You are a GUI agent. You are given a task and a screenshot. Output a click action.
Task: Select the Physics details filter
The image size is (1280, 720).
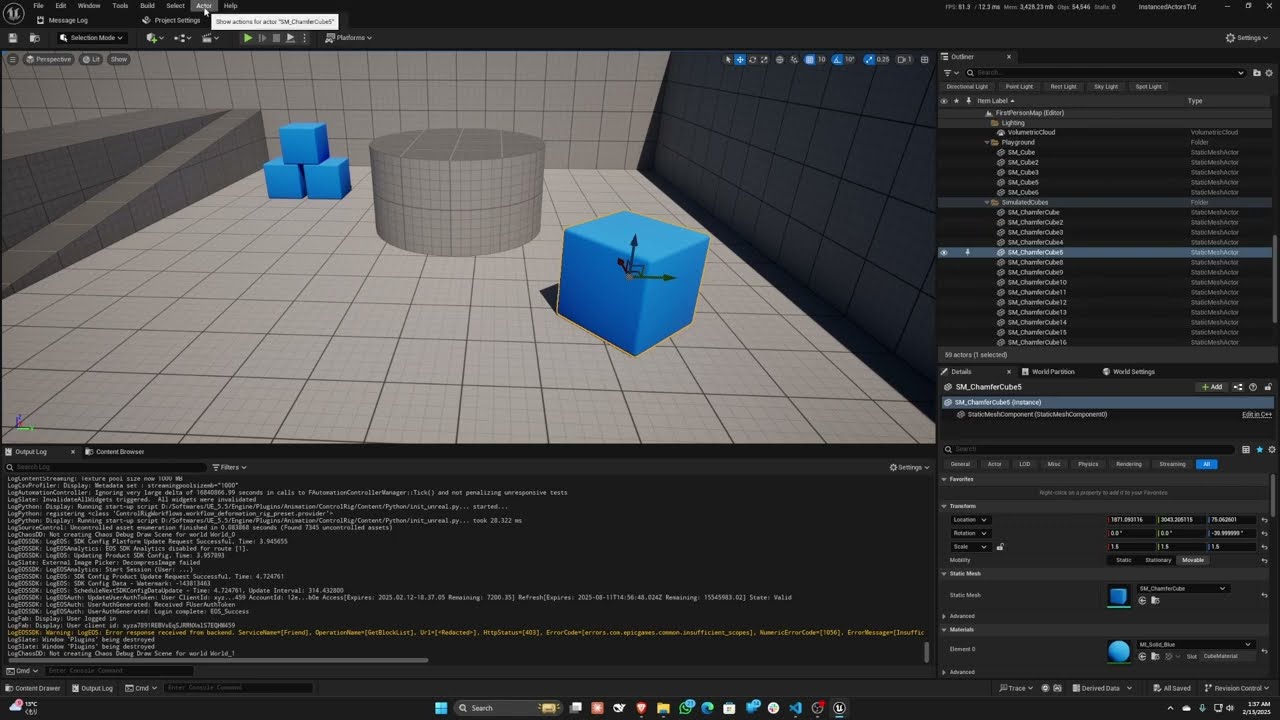(x=1088, y=464)
